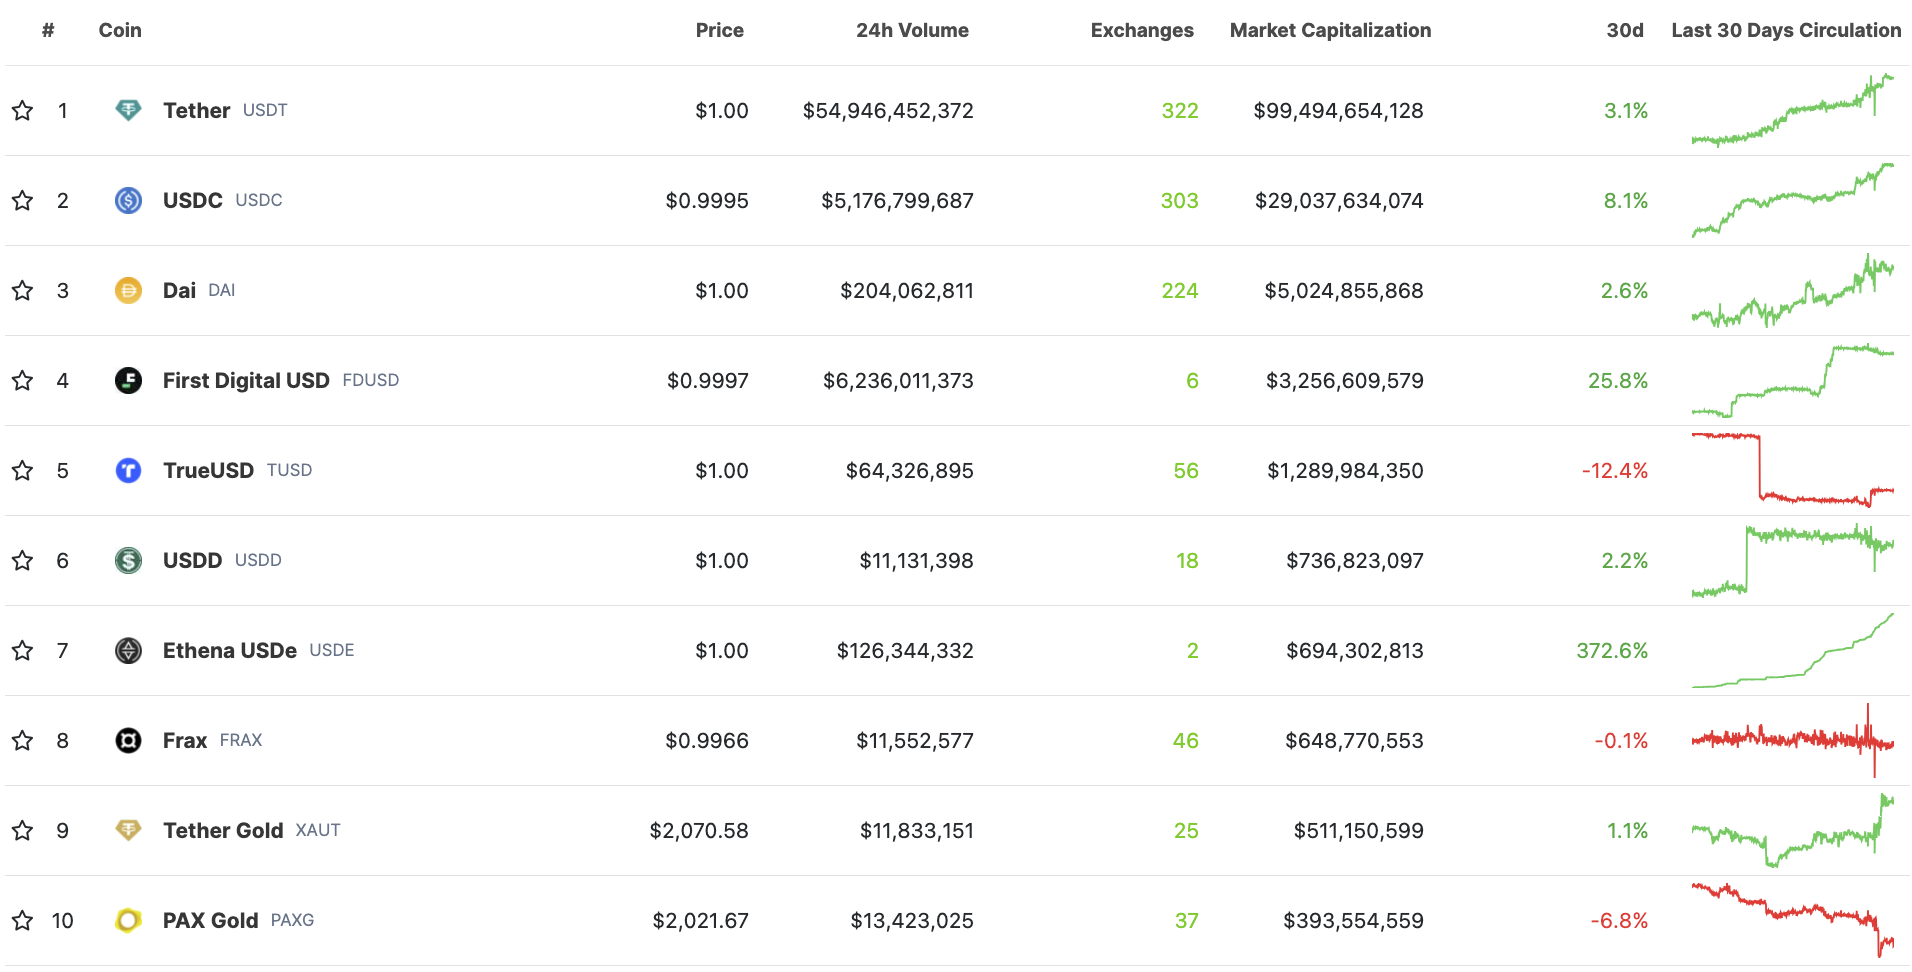Sort by Market Capitalization header
This screenshot has height=972, width=1912.
1330,30
